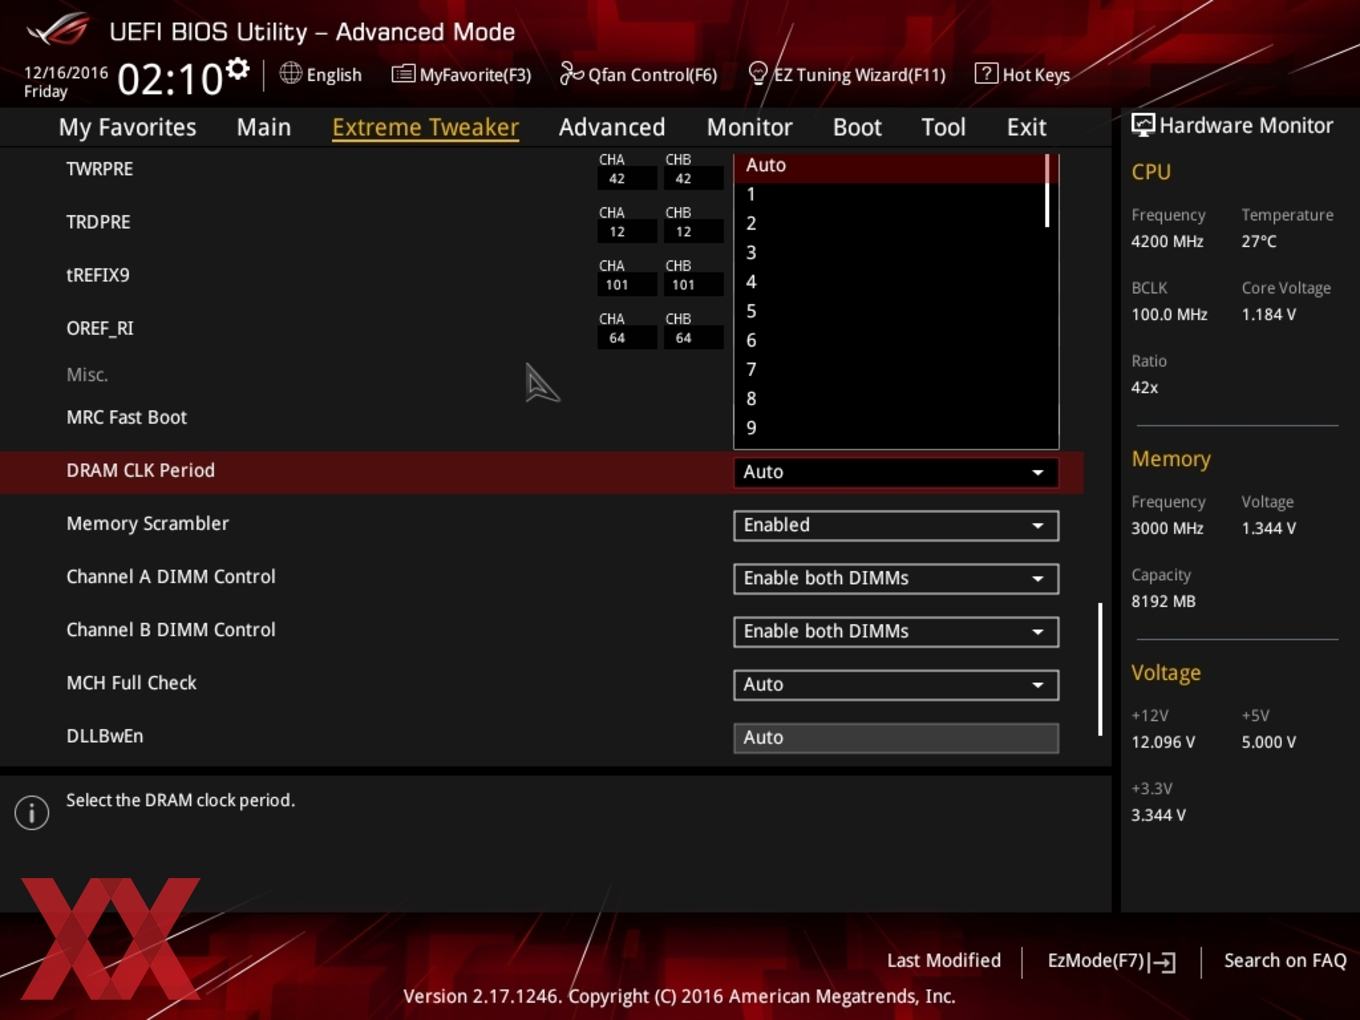The width and height of the screenshot is (1360, 1020).
Task: Click the option list scrollbar thumb
Action: coord(1047,191)
